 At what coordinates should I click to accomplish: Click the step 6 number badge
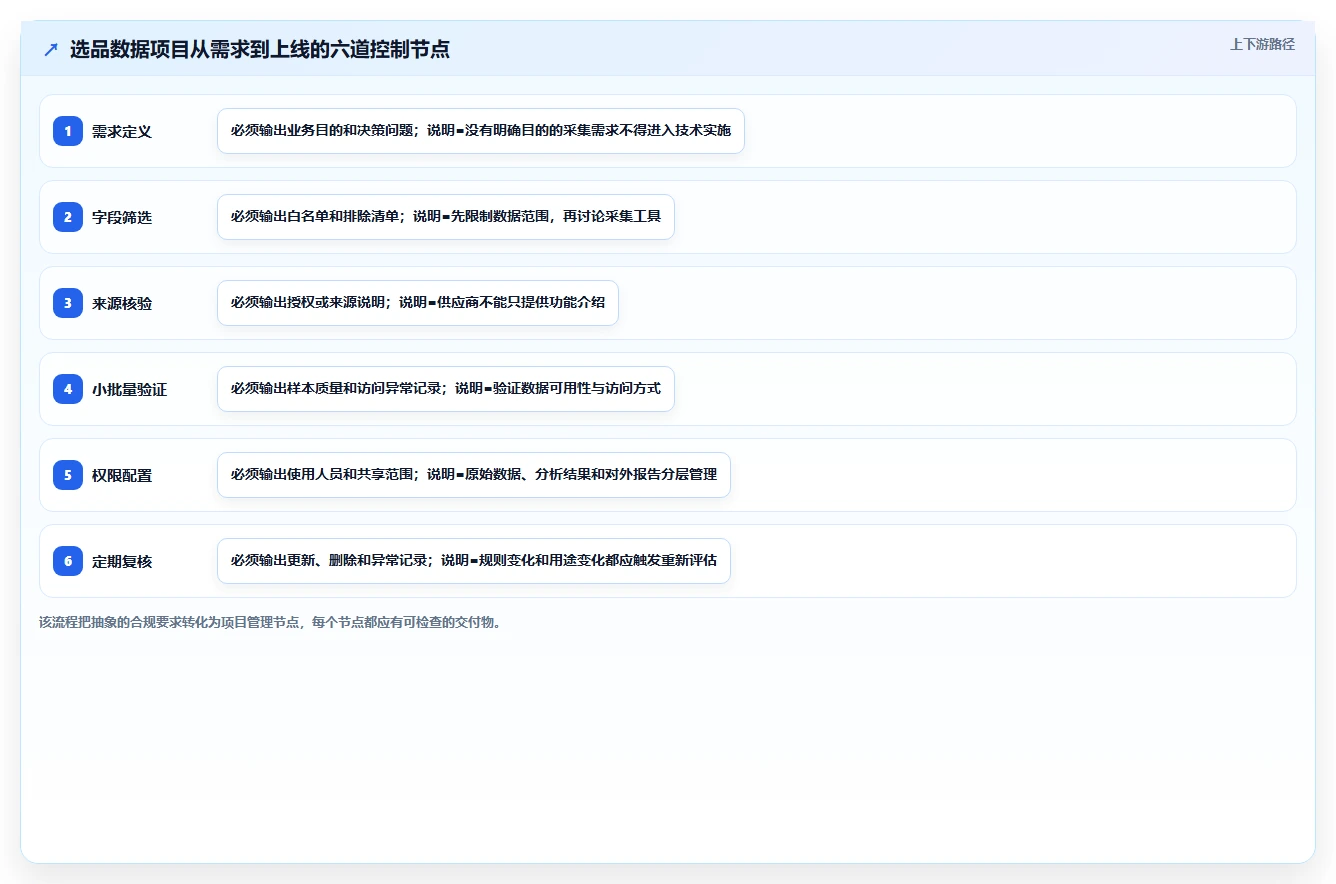pyautogui.click(x=68, y=561)
